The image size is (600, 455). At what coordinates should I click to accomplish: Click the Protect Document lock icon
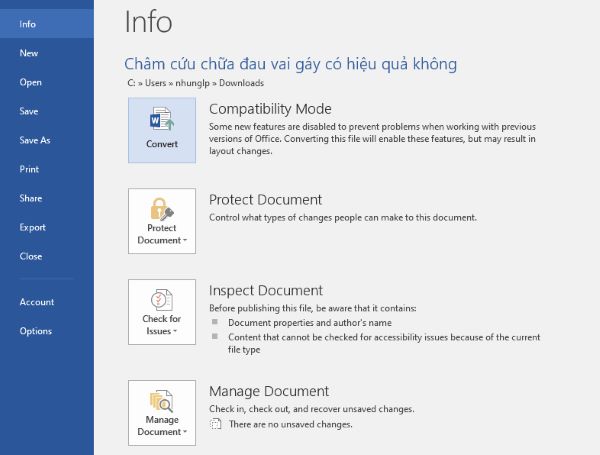[x=162, y=209]
